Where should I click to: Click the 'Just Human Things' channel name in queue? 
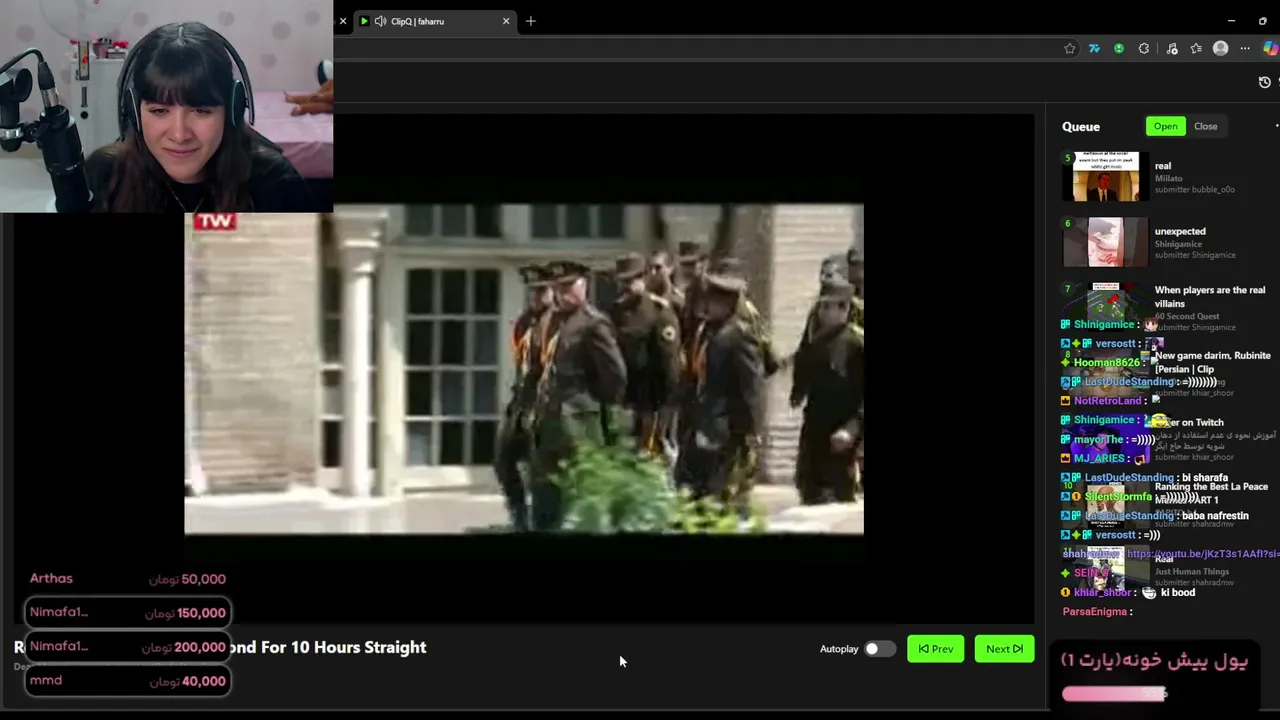tap(1192, 572)
